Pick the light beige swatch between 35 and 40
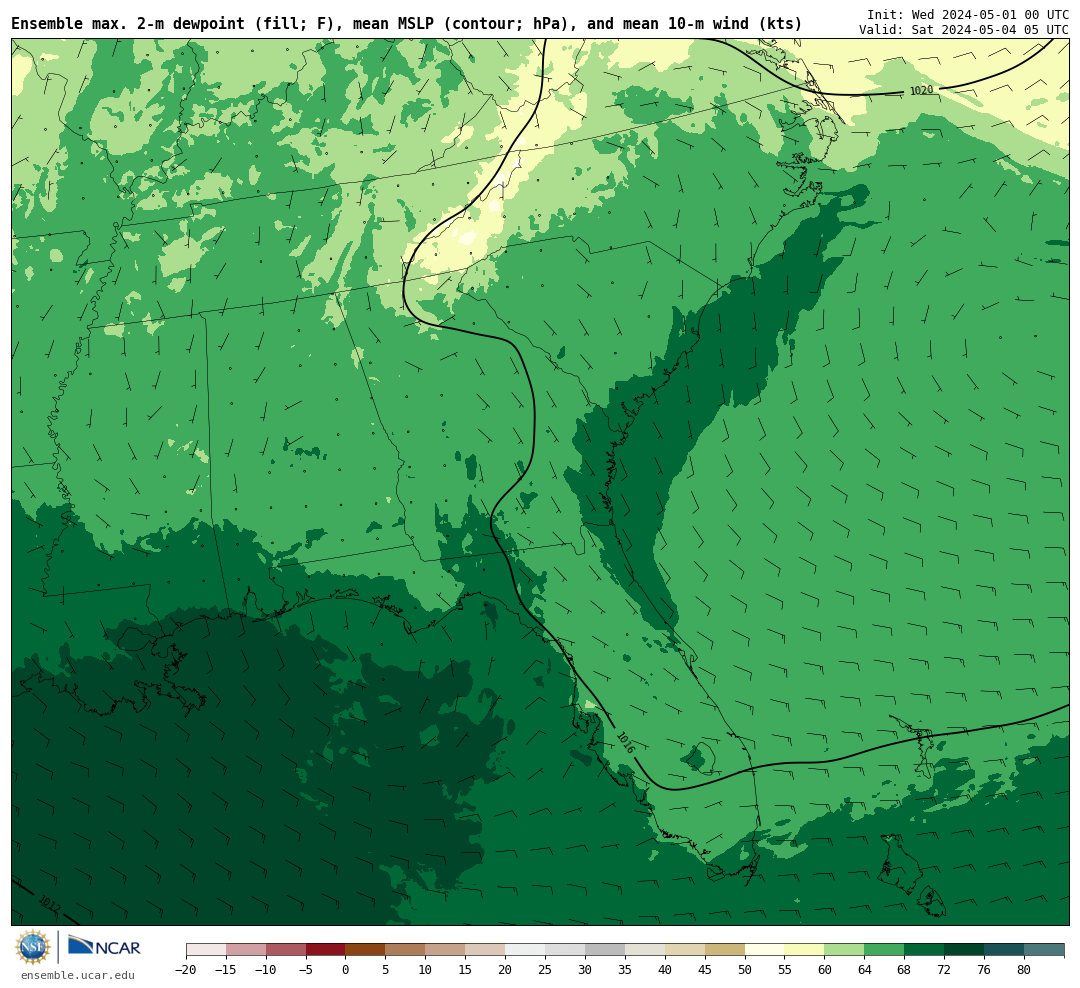The height and width of the screenshot is (988, 1080). tap(645, 950)
